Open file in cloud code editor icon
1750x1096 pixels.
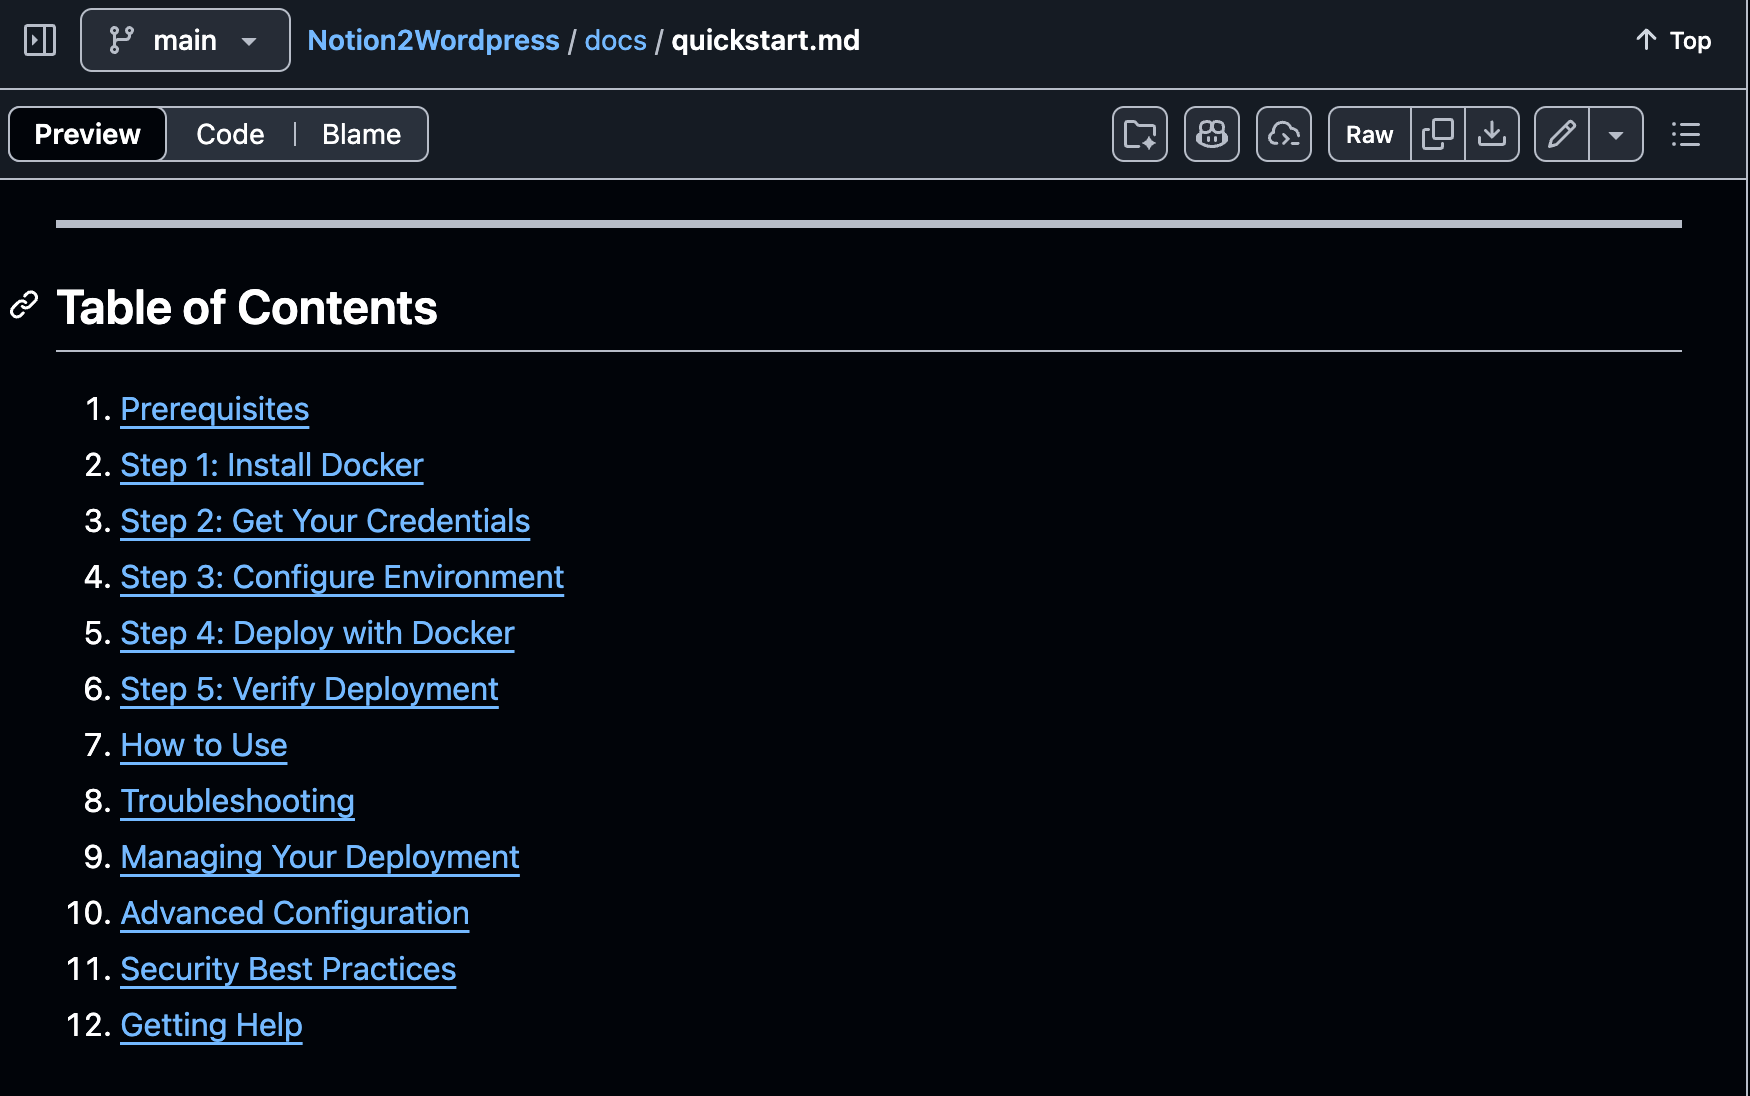(1284, 134)
